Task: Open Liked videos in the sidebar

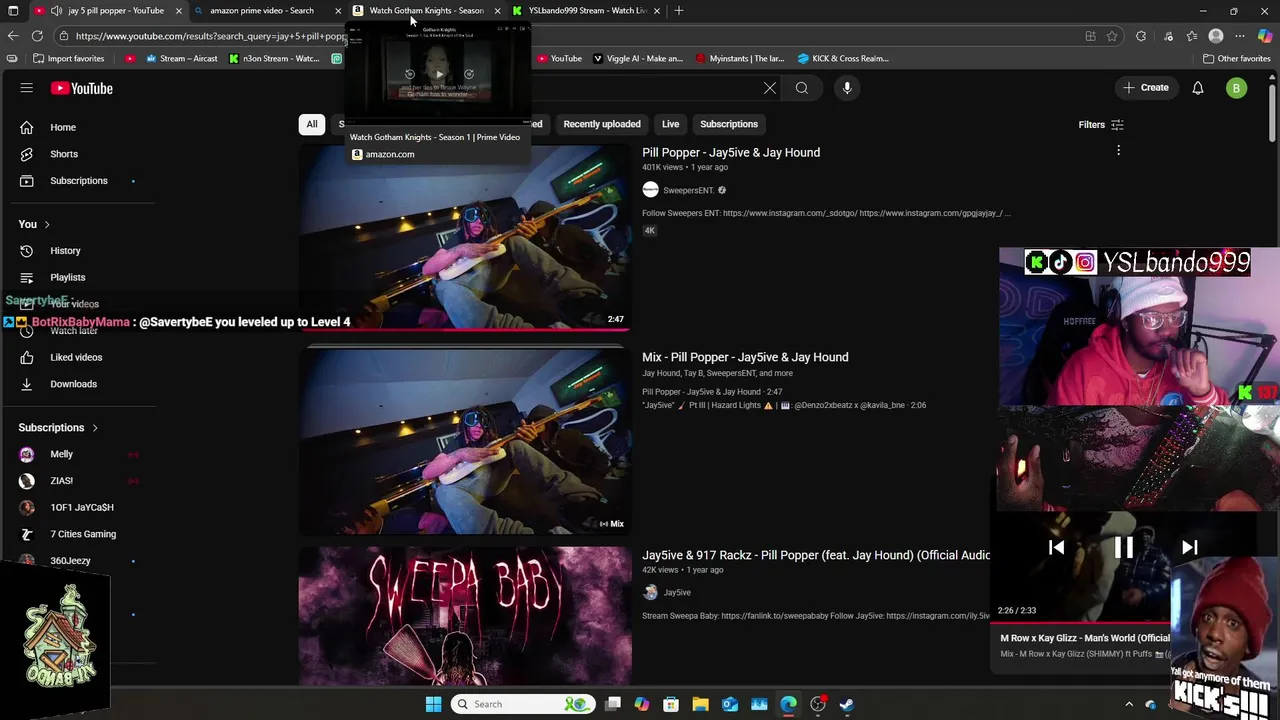Action: (x=76, y=357)
